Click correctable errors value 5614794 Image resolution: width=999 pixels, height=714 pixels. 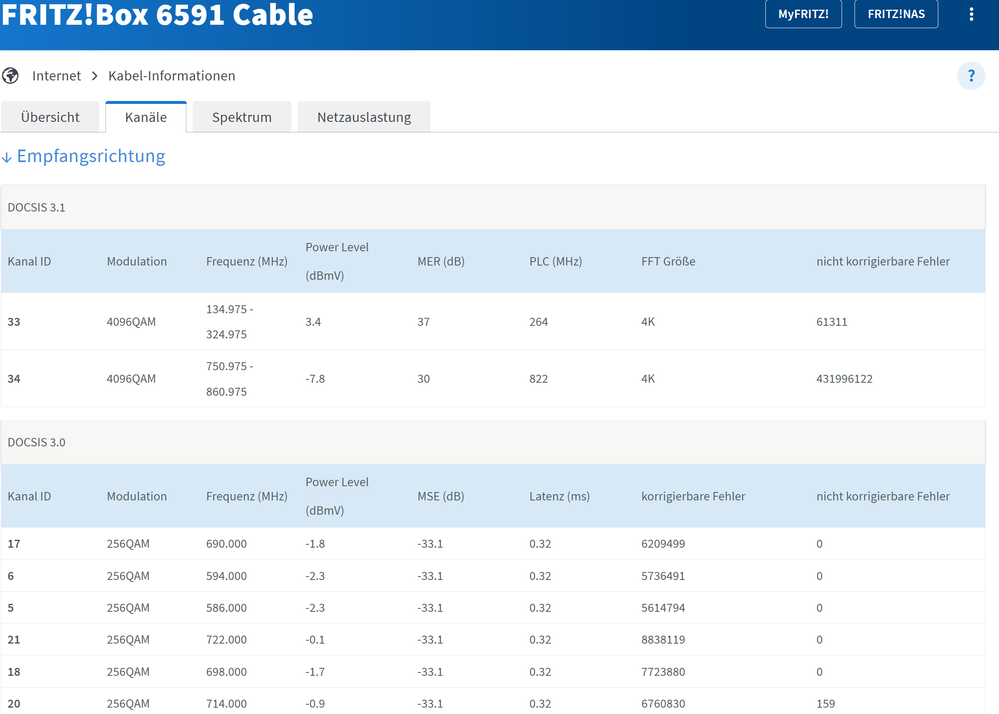point(663,608)
